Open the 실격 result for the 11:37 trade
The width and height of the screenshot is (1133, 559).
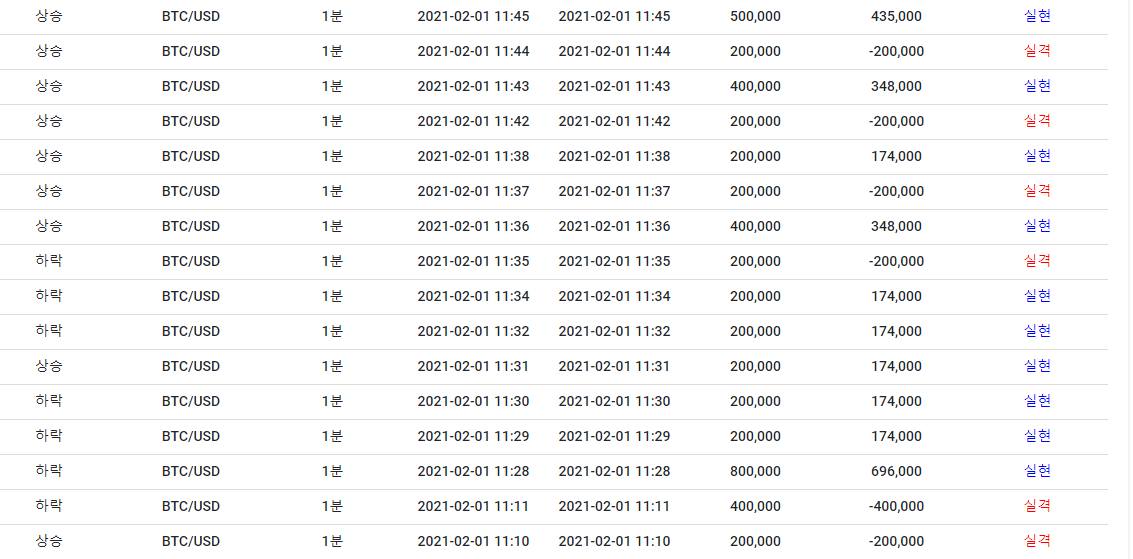point(1037,191)
